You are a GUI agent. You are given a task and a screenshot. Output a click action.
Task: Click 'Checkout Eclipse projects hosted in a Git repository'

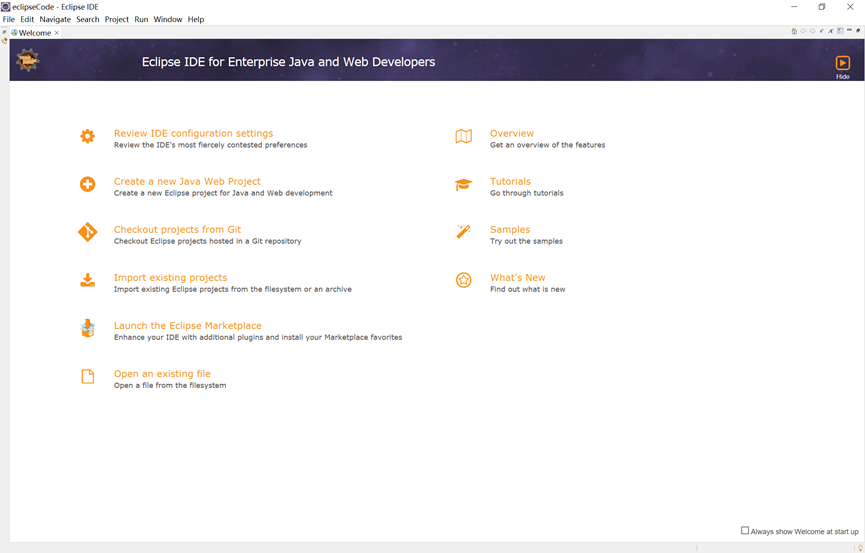click(207, 241)
